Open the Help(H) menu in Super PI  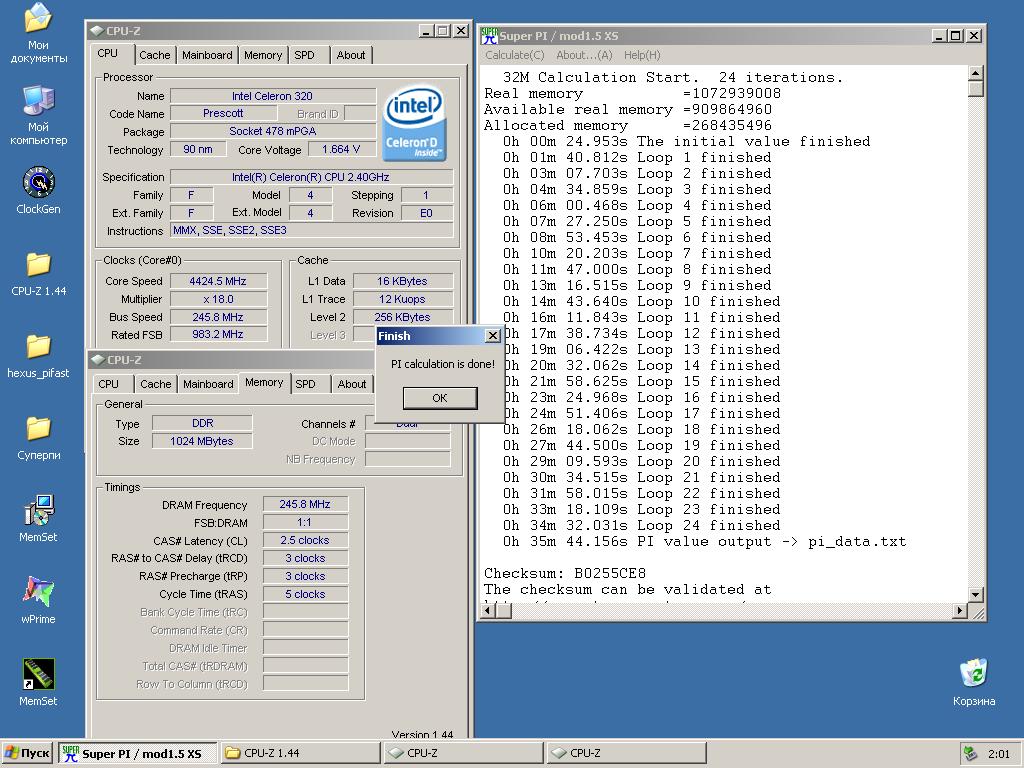click(642, 56)
